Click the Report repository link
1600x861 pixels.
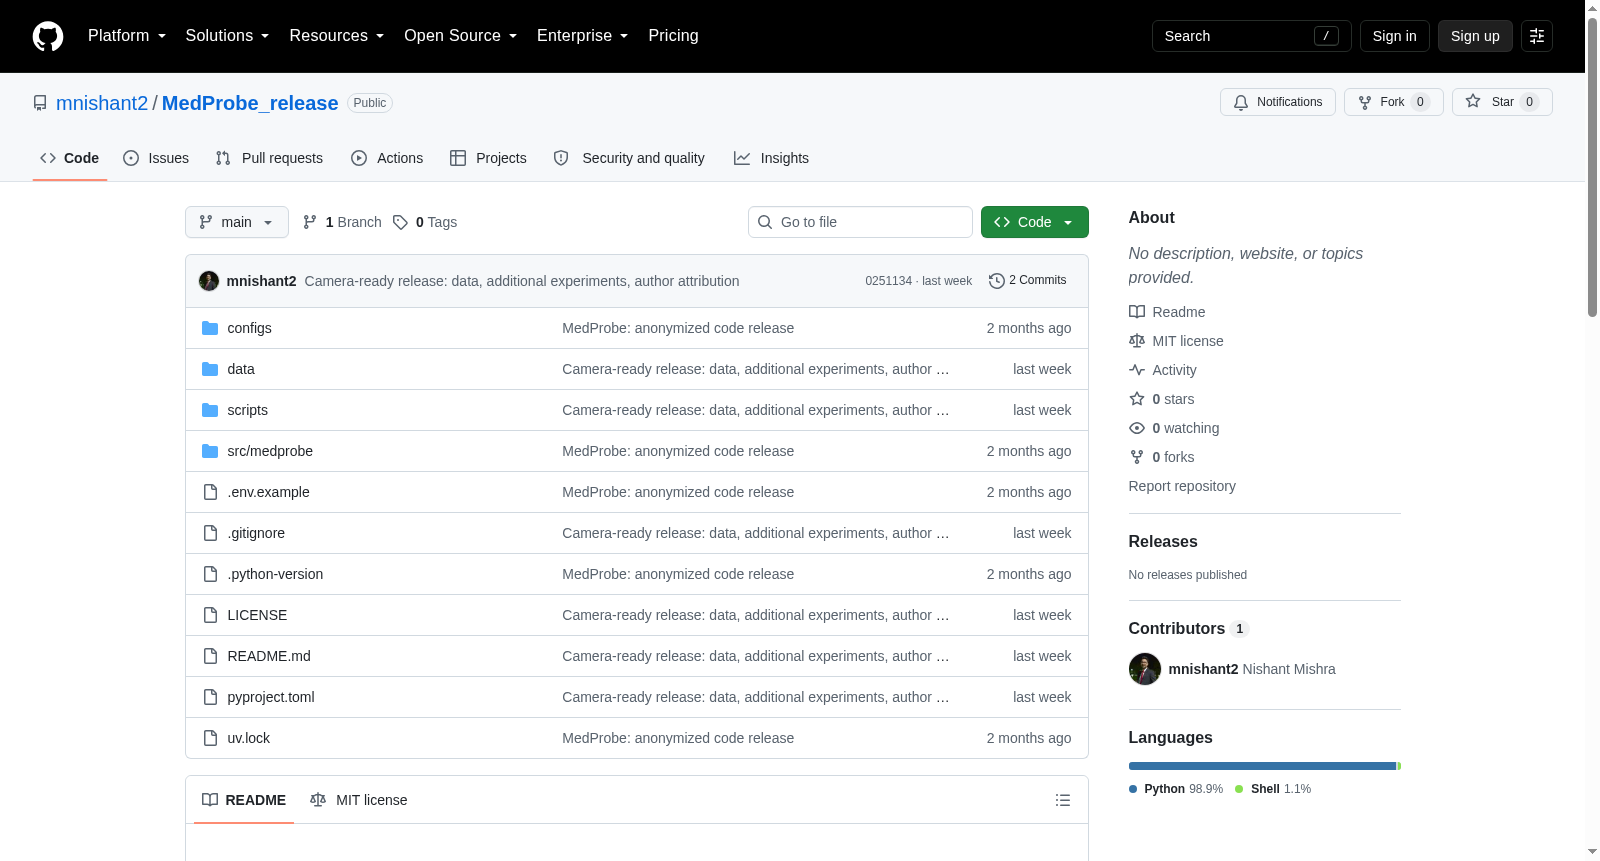click(1182, 486)
